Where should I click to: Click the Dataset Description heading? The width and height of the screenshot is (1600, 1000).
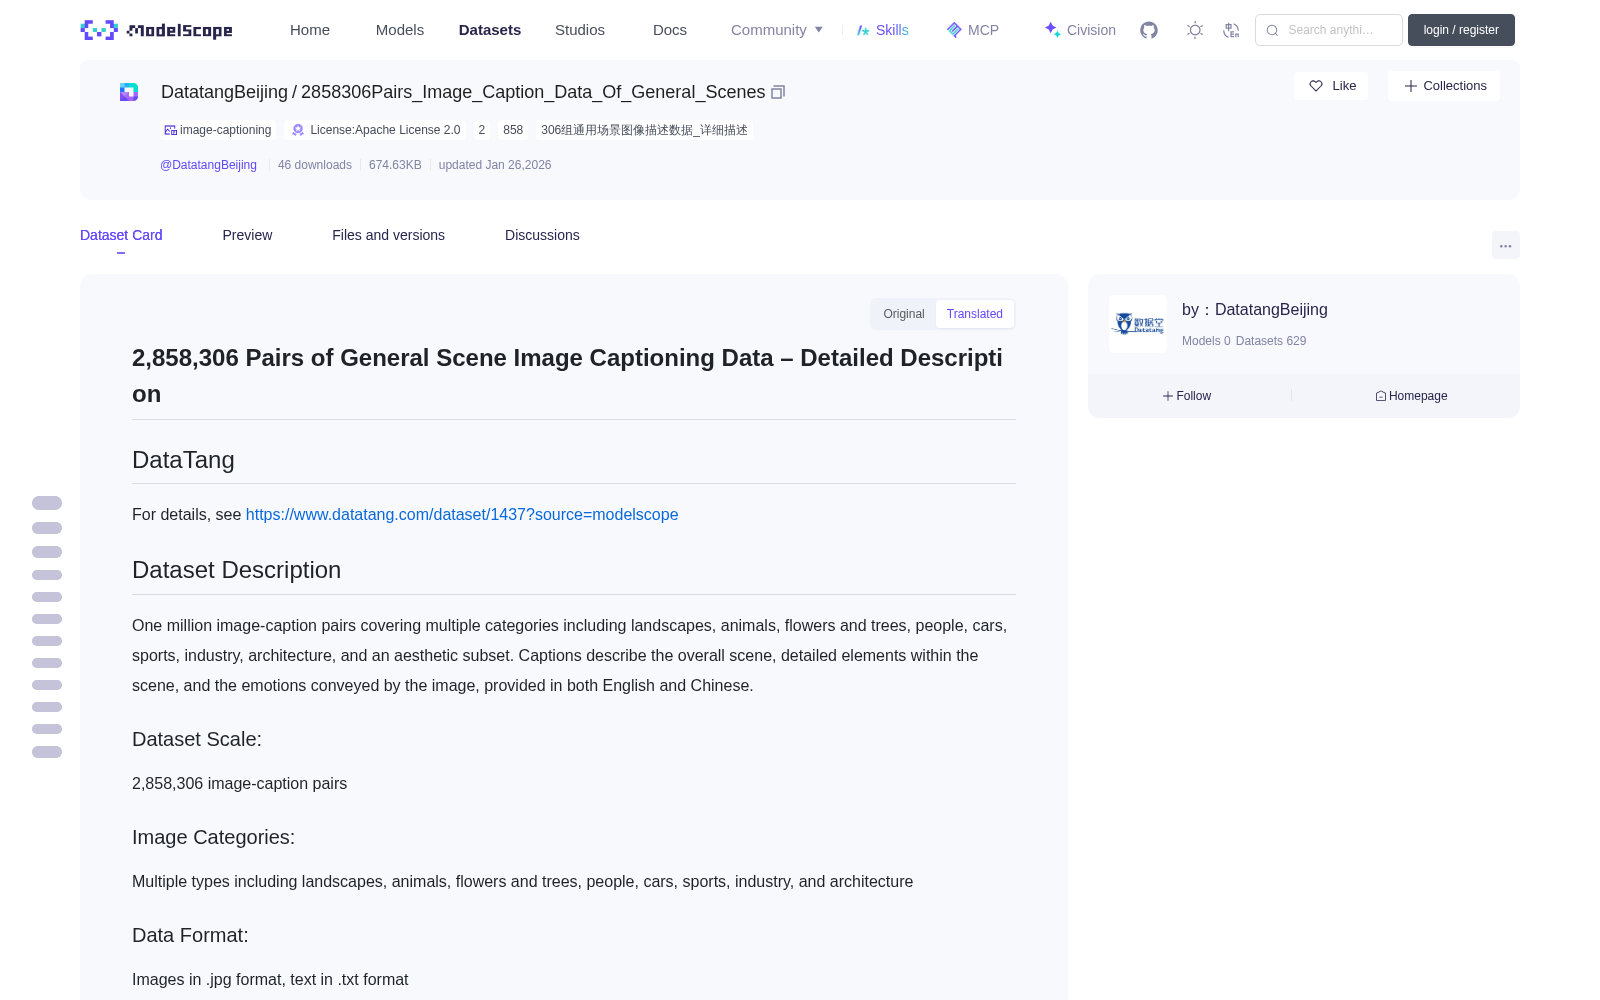tap(236, 570)
